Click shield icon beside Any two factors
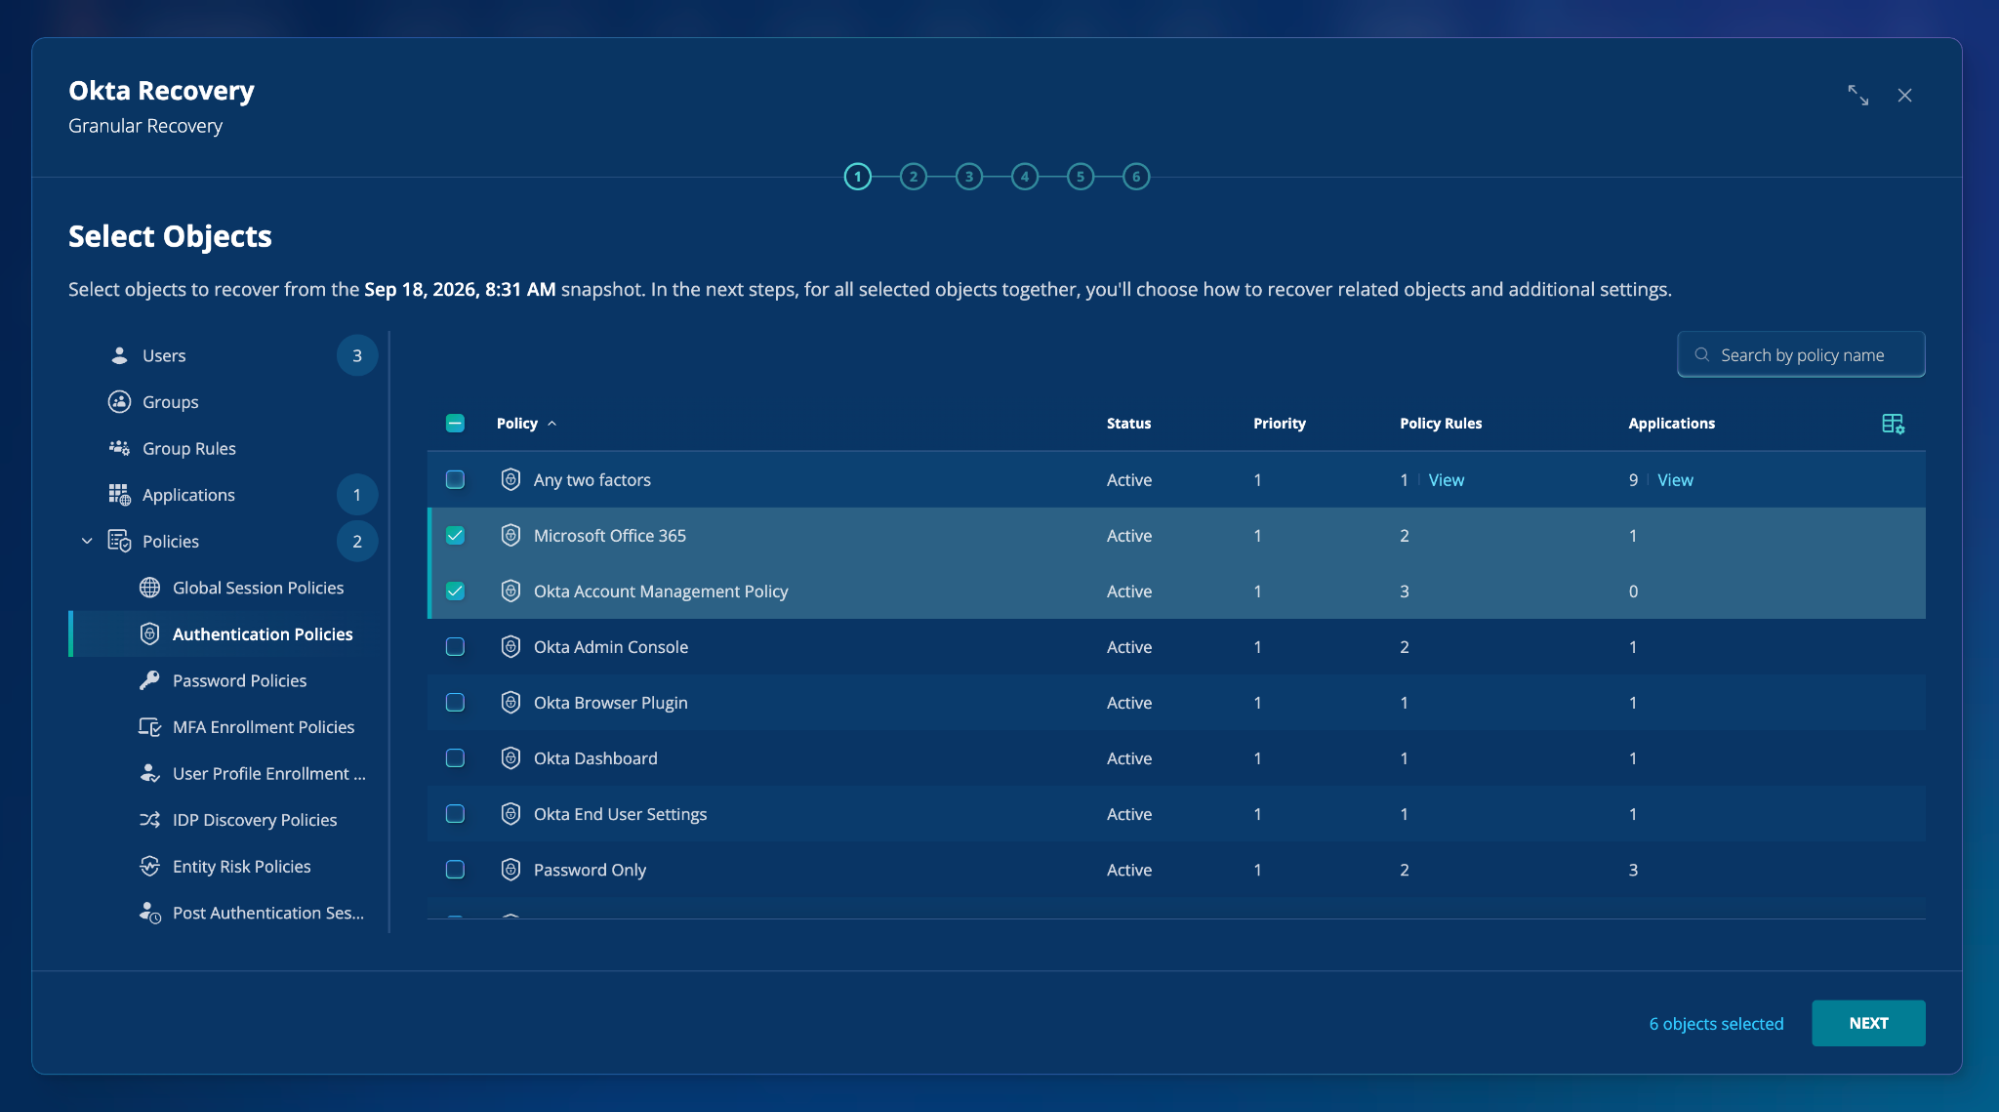1999x1112 pixels. (x=511, y=480)
